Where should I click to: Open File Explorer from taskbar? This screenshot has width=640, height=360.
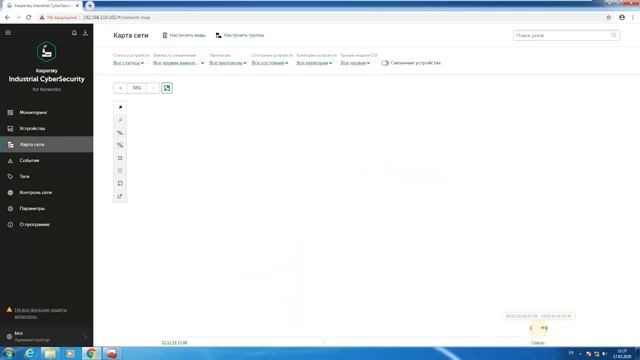pos(50,353)
